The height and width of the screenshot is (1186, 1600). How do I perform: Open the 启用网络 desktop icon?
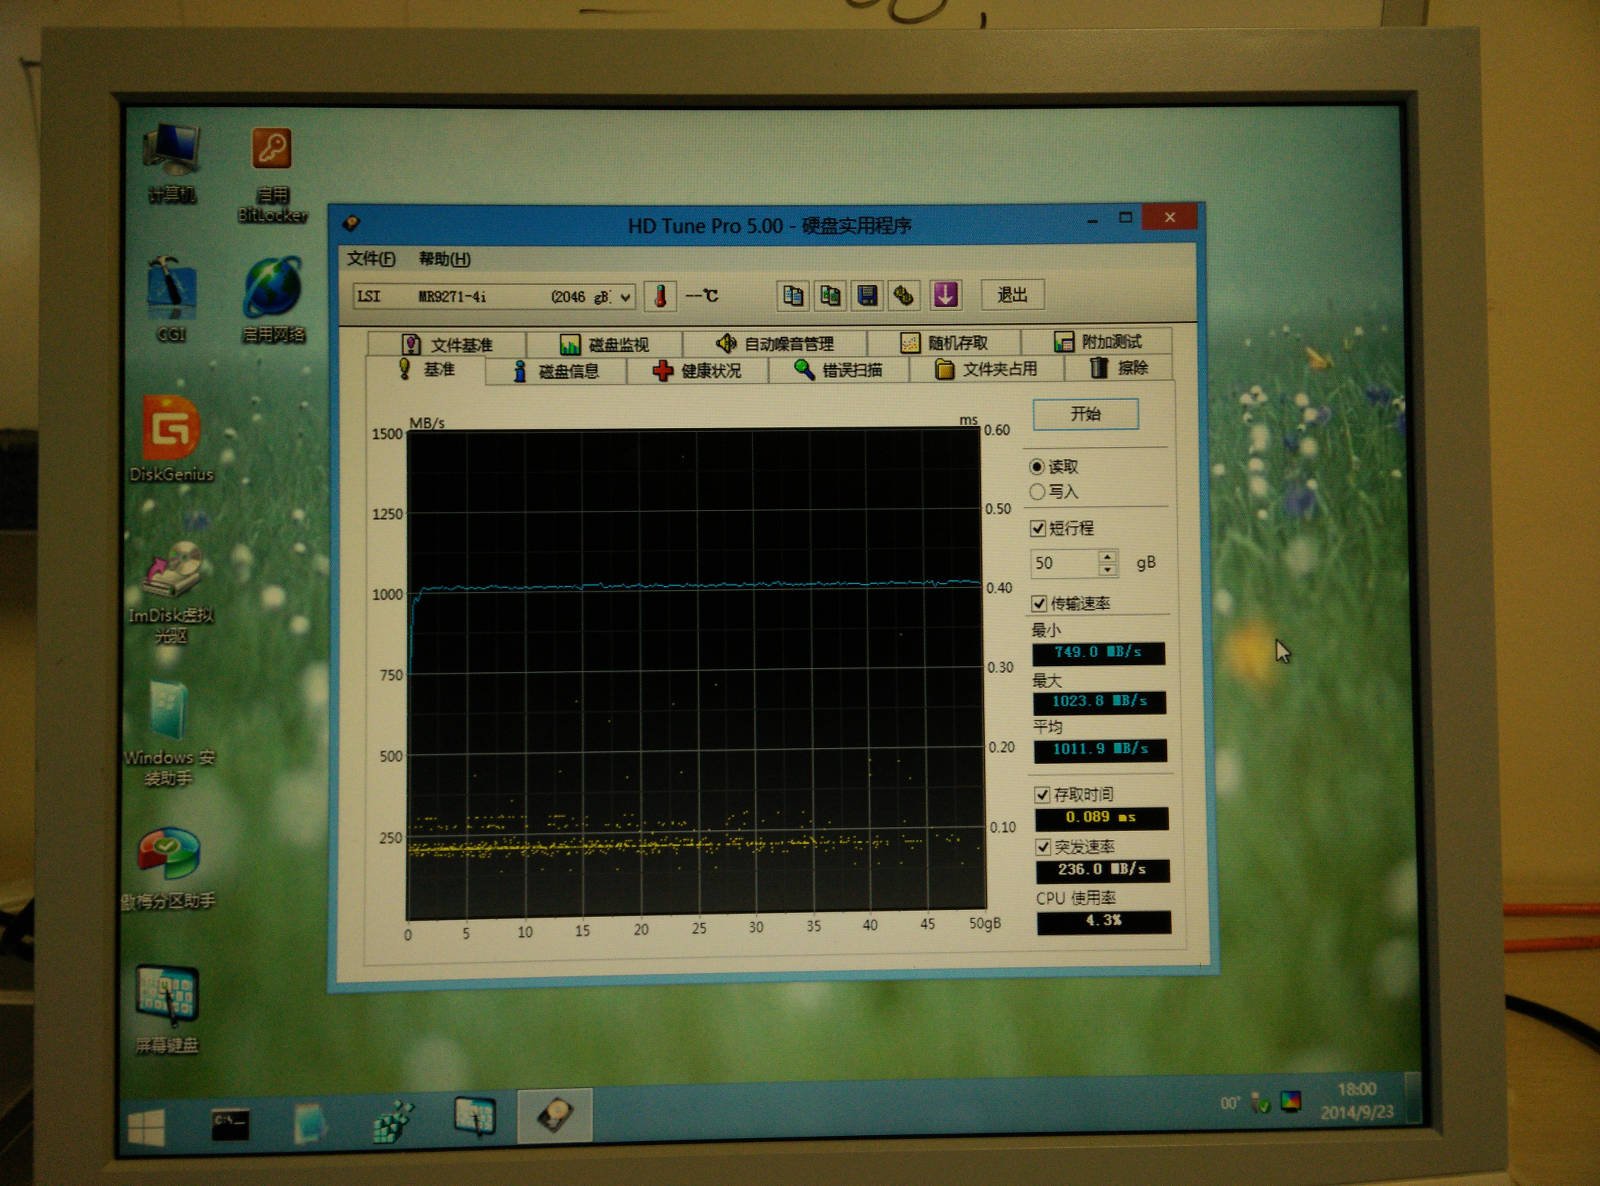273,300
